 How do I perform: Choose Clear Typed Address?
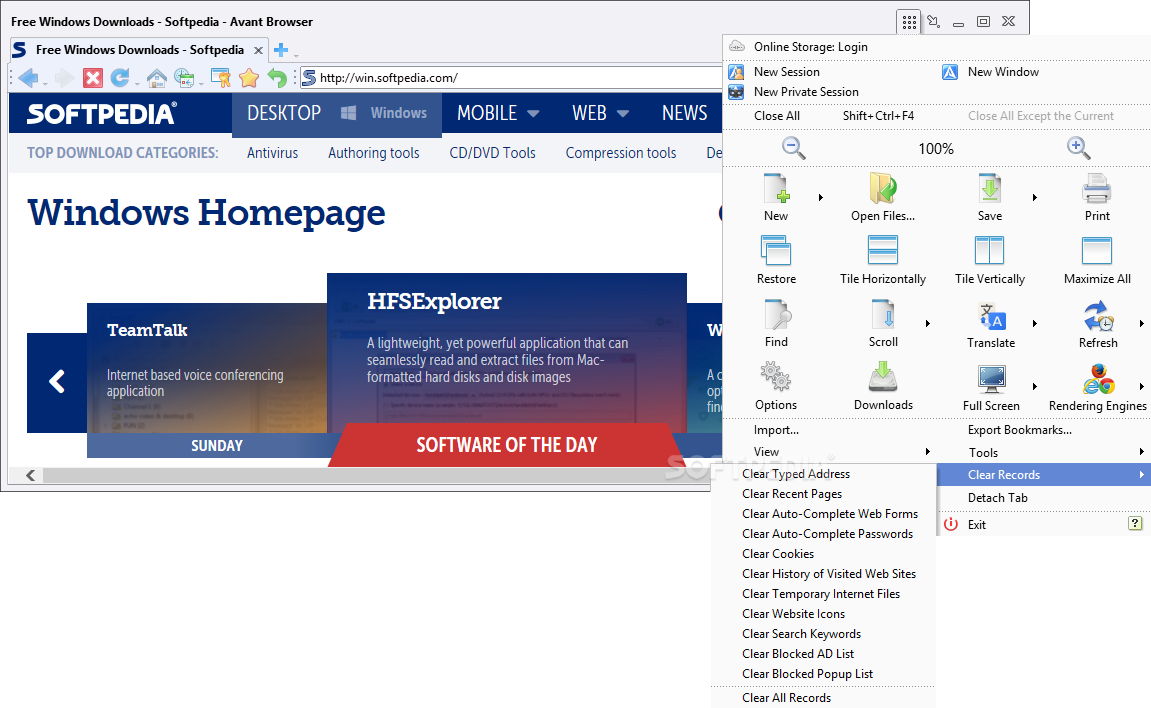coord(796,474)
